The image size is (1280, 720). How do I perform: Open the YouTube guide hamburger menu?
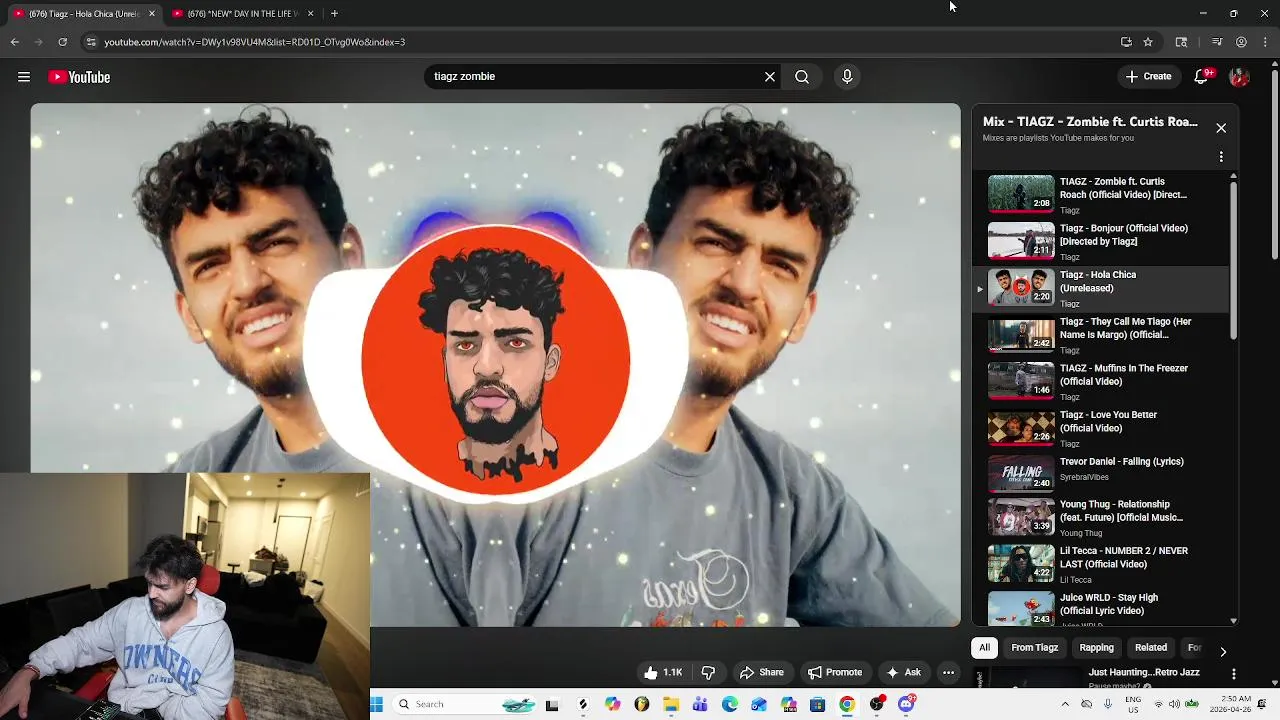pos(24,77)
